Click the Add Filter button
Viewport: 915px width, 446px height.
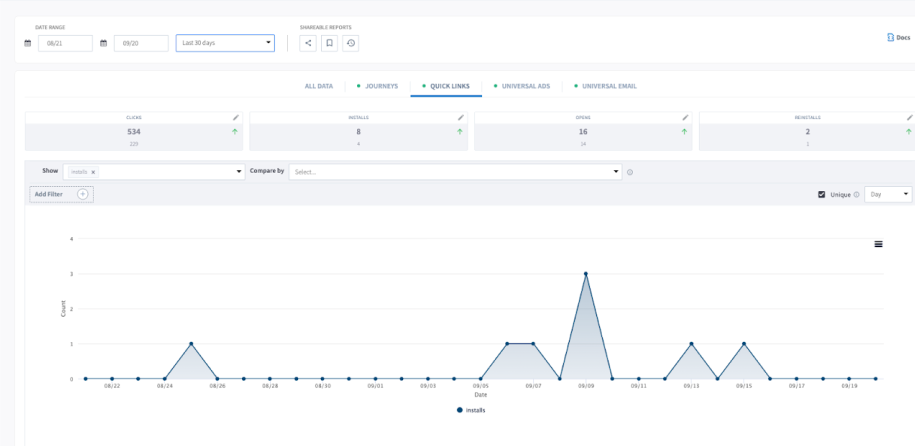pos(61,194)
